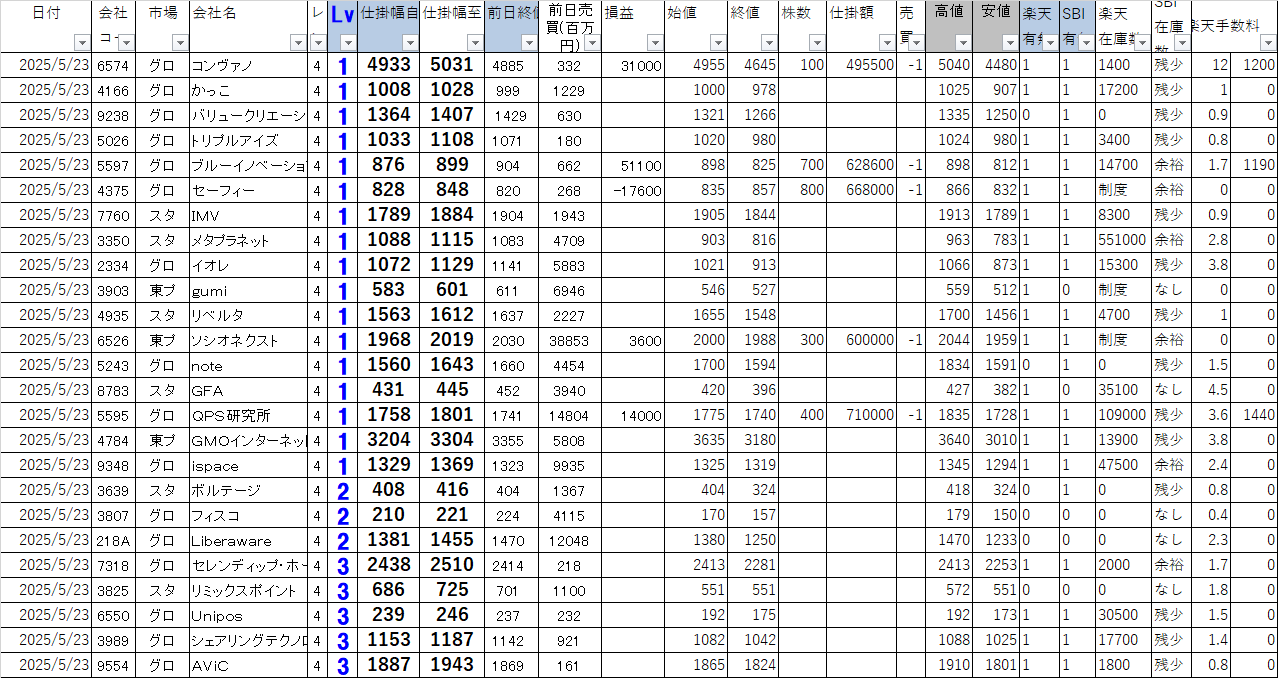Select the メタプラネット company name cell

(x=248, y=240)
